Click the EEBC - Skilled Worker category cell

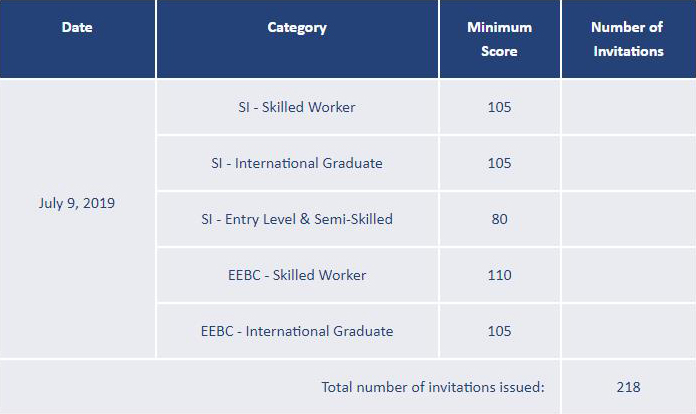coord(297,275)
